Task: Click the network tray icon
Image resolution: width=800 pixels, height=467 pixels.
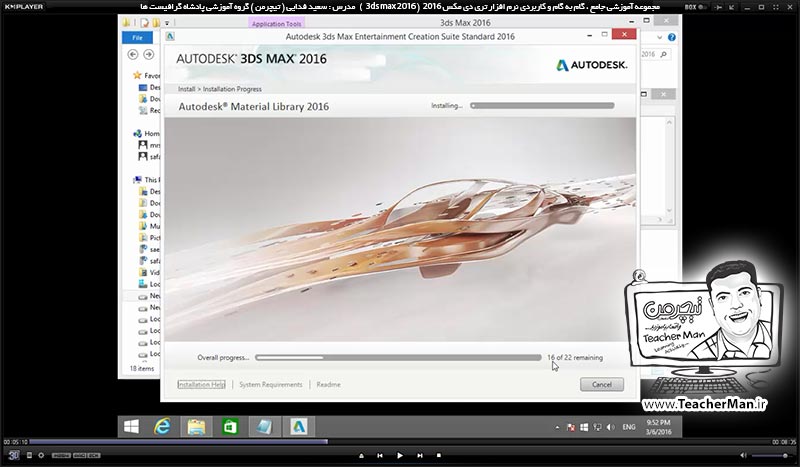Action: tap(597, 427)
